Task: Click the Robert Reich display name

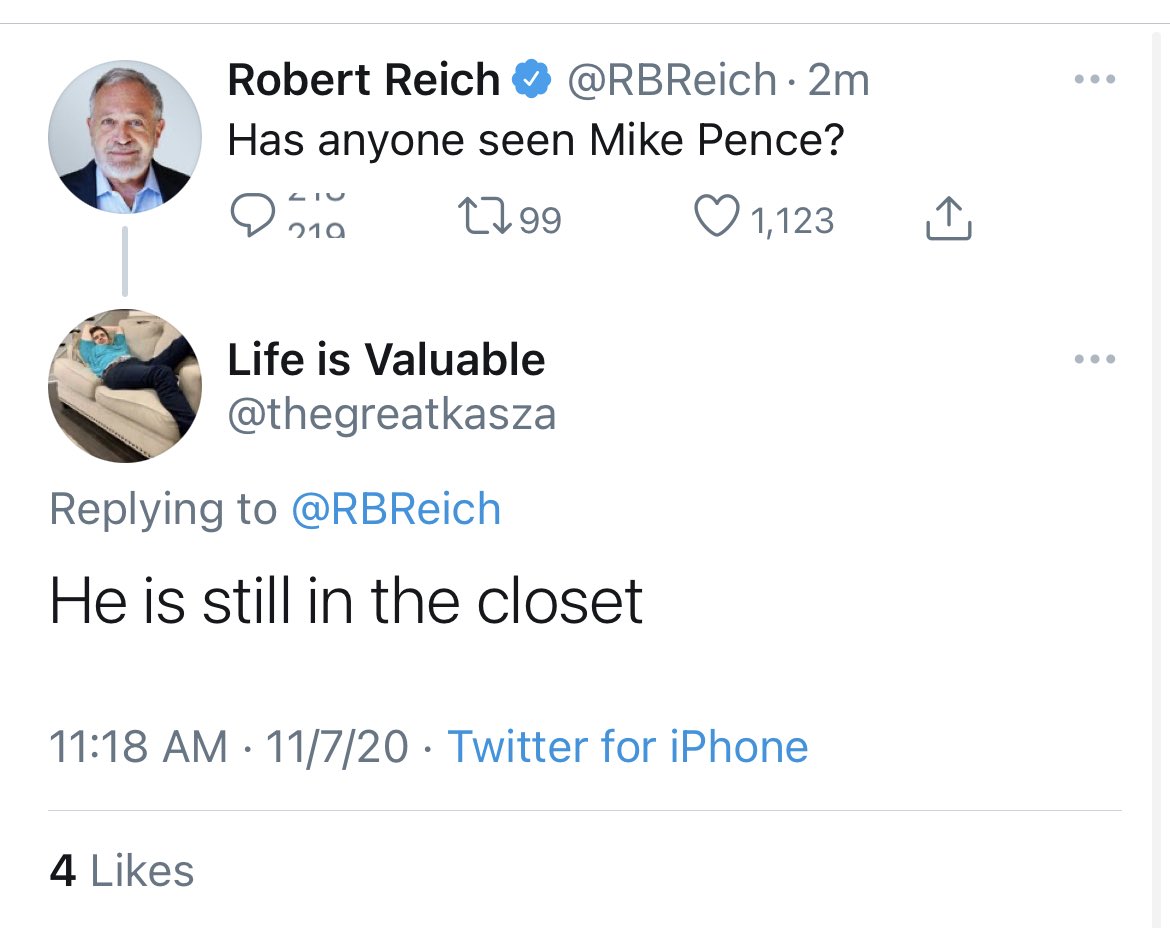Action: [364, 80]
